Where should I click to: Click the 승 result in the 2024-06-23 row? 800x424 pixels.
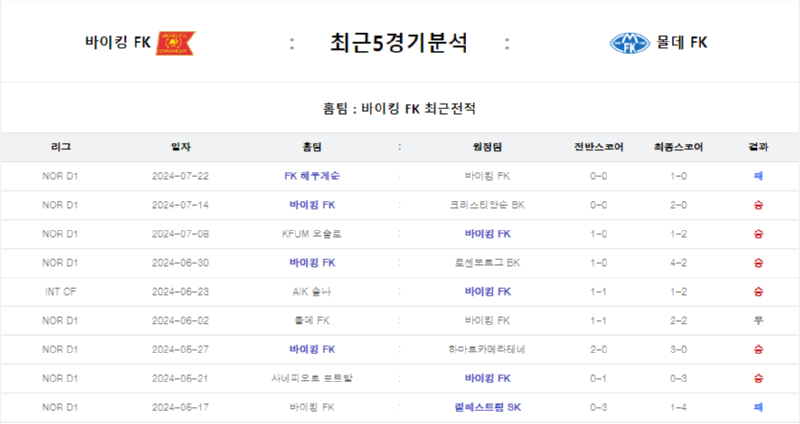[x=758, y=292]
